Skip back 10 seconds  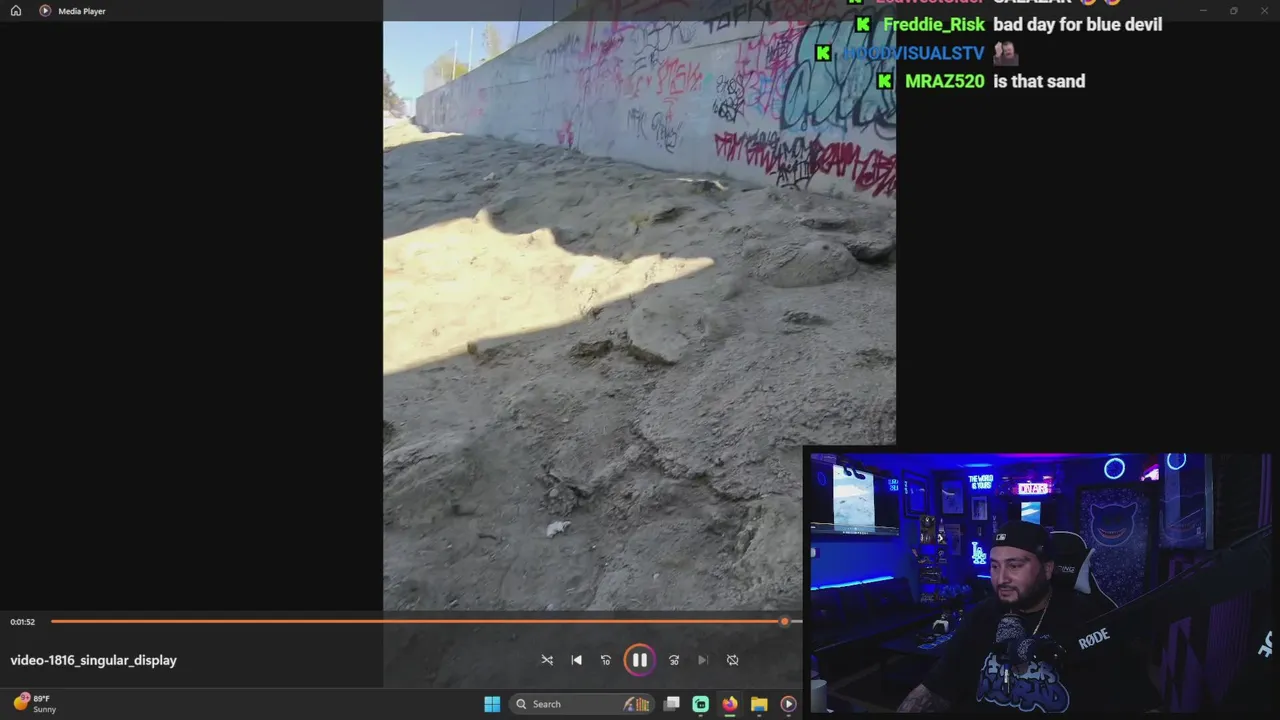pyautogui.click(x=605, y=660)
